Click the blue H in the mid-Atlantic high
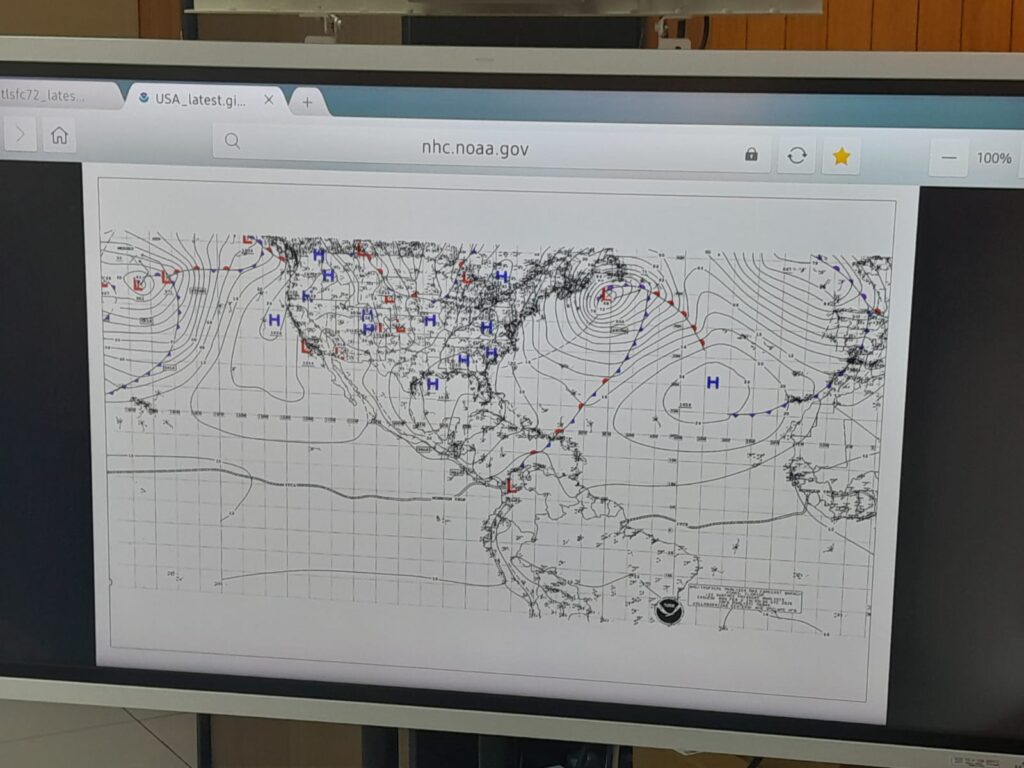Image resolution: width=1024 pixels, height=768 pixels. (x=712, y=382)
